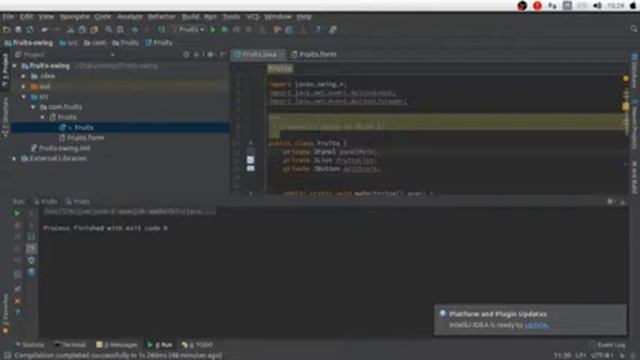Open Run panel gear settings
The width and height of the screenshot is (640, 360).
tap(611, 201)
